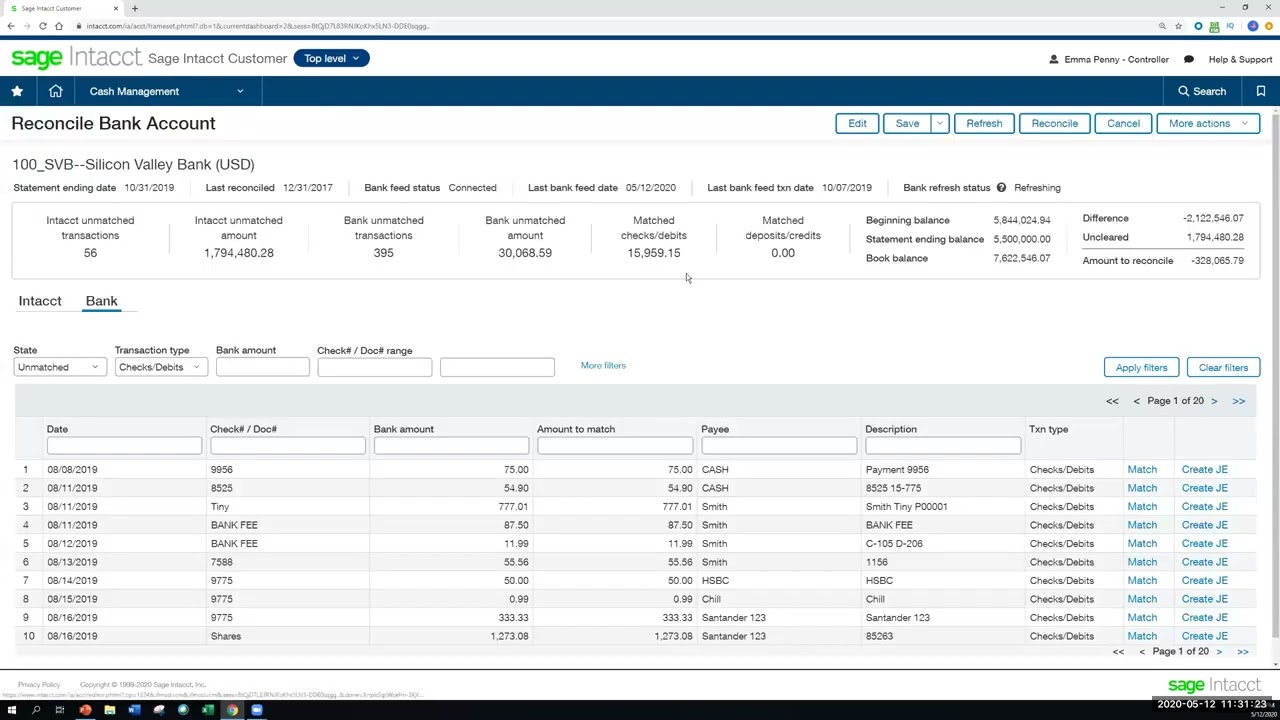This screenshot has height=720, width=1280.
Task: Match the HSBC 50.00 transaction
Action: point(1142,580)
